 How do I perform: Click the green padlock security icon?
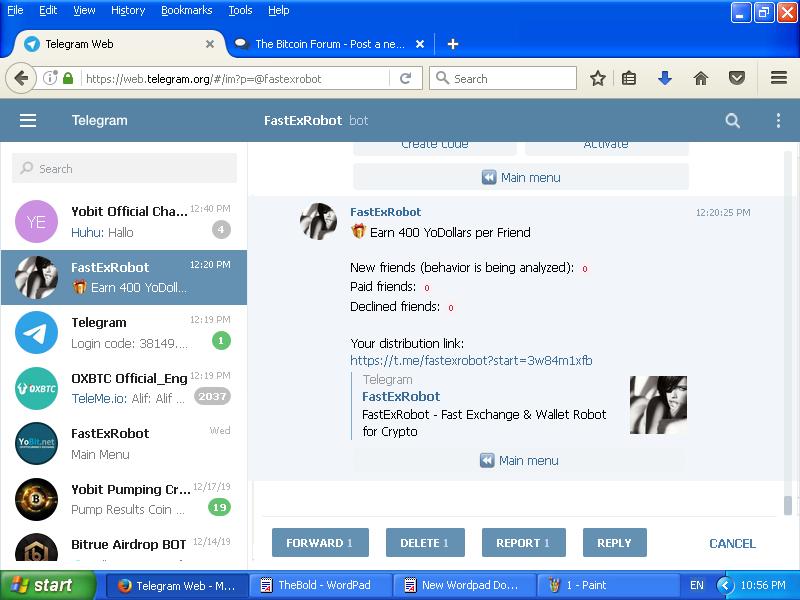point(68,79)
